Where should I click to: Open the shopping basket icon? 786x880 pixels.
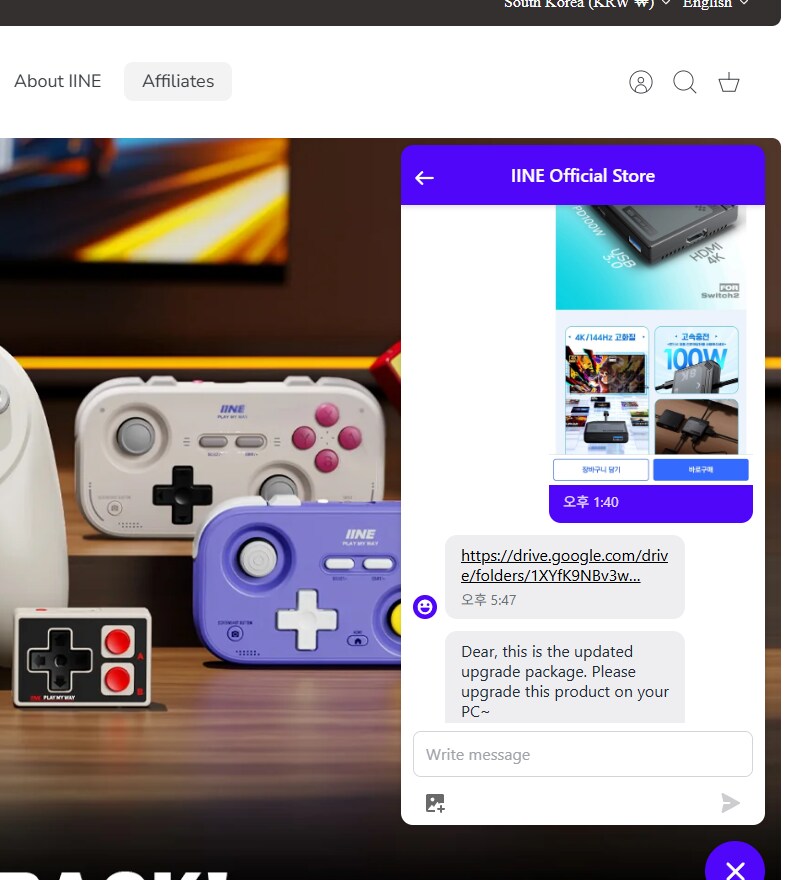(729, 82)
